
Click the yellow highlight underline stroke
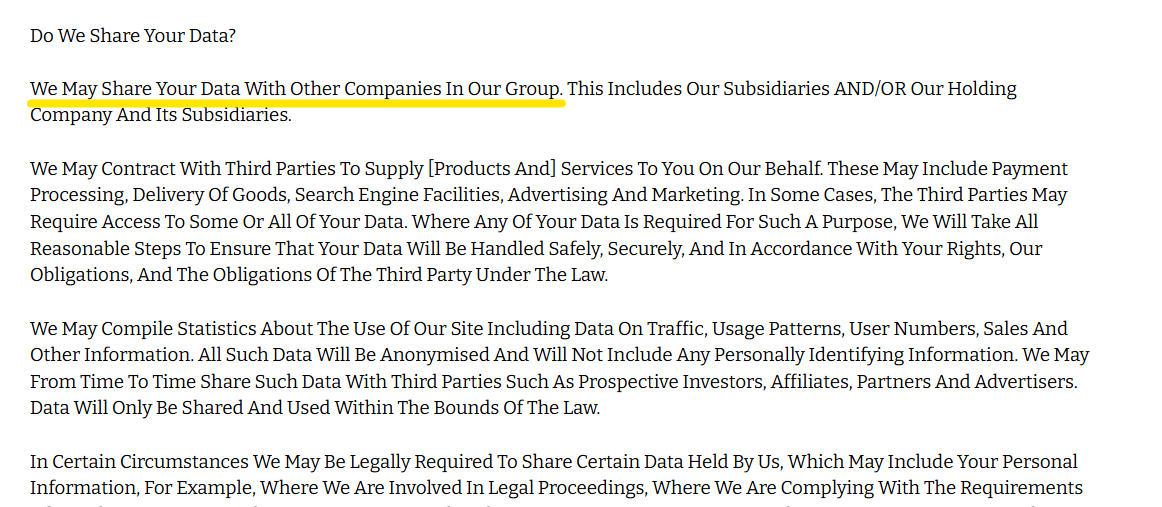(297, 103)
